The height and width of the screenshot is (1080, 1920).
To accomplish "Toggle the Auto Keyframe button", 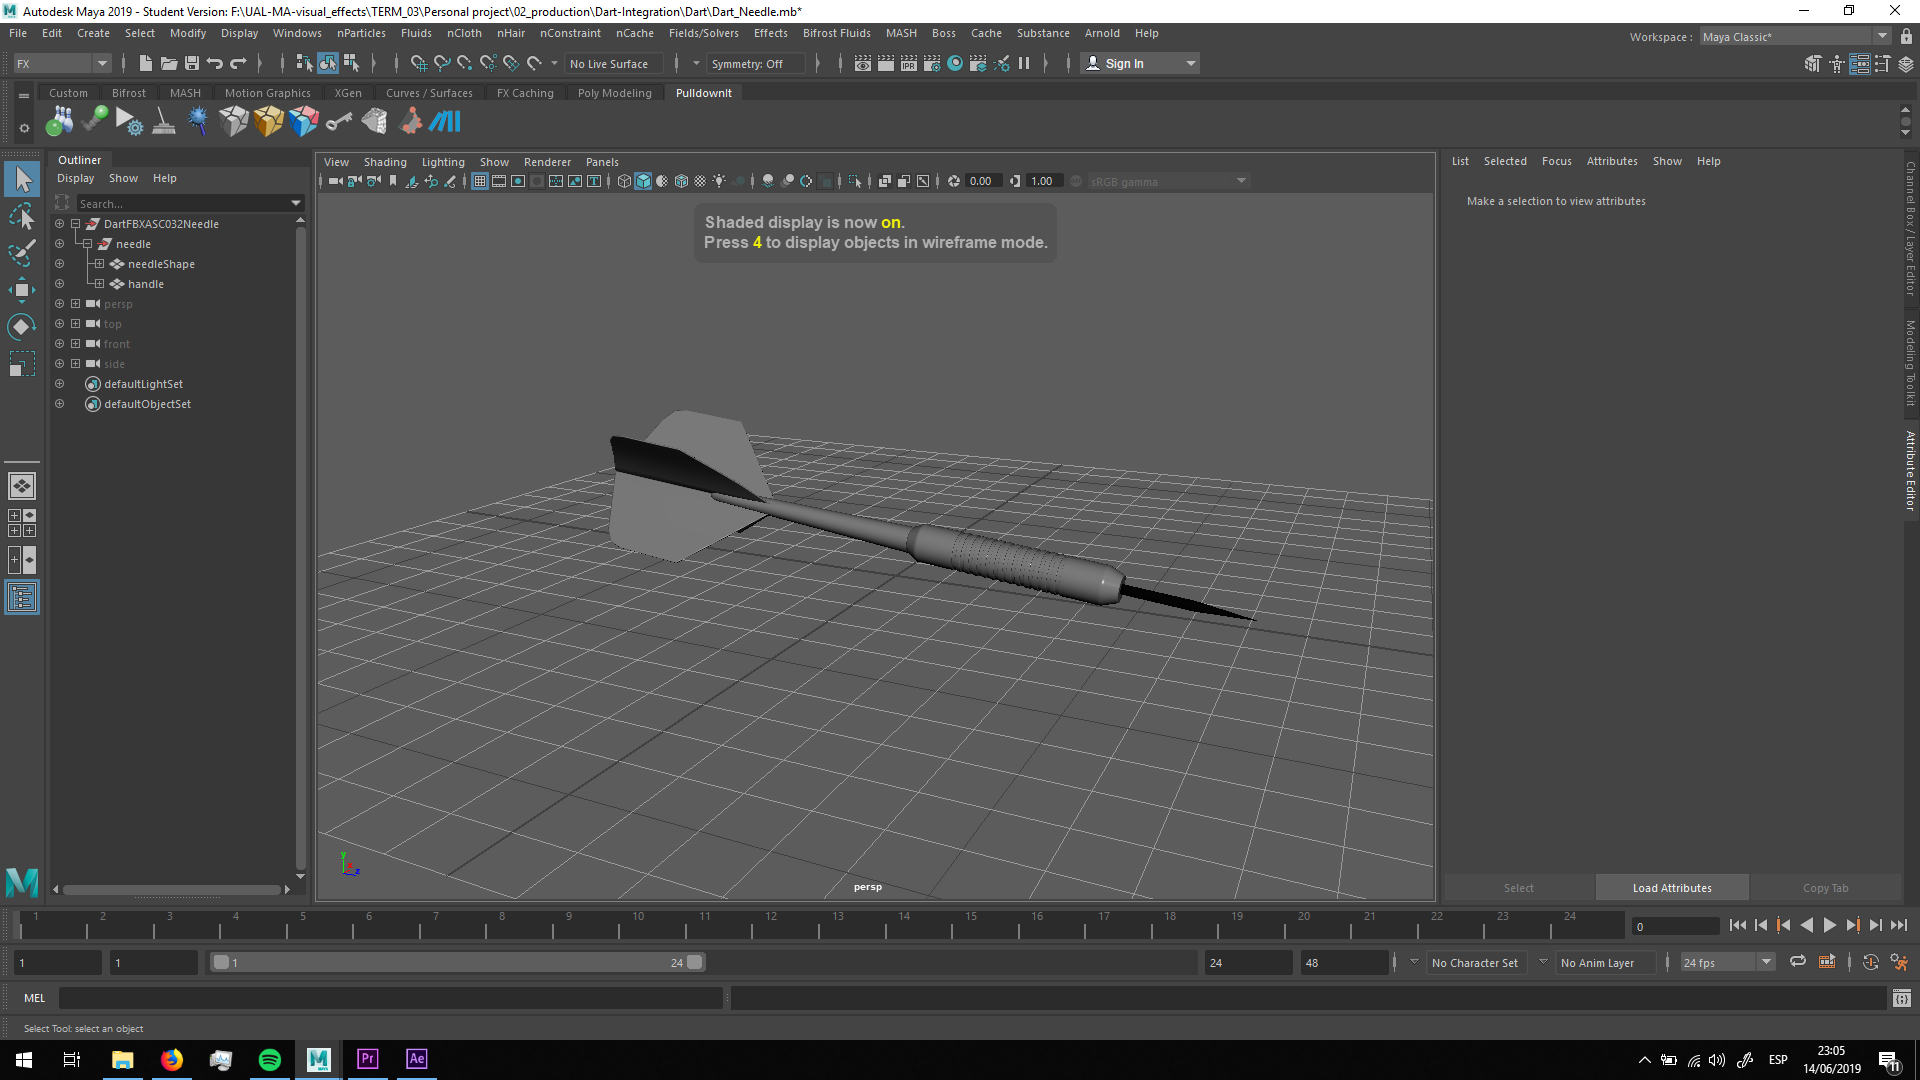I will (x=1870, y=962).
